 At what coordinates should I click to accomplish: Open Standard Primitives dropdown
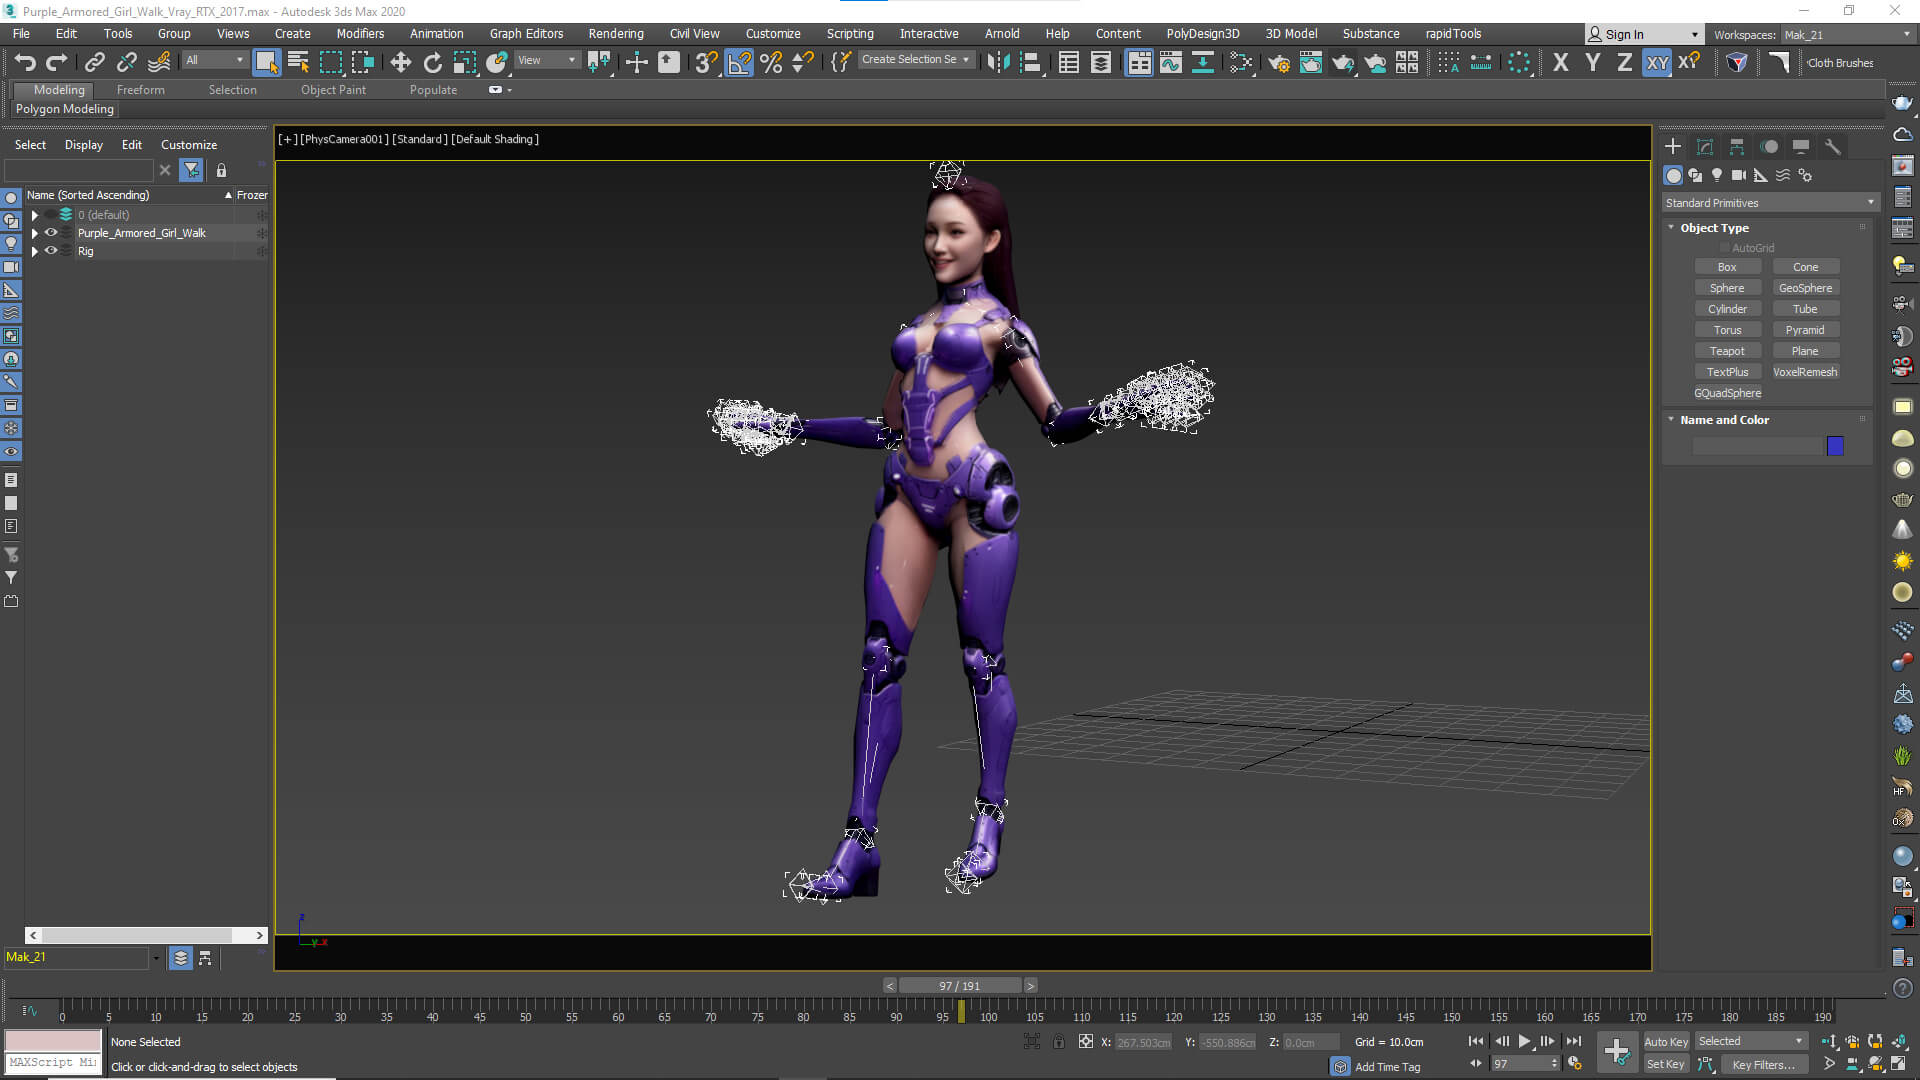1770,203
